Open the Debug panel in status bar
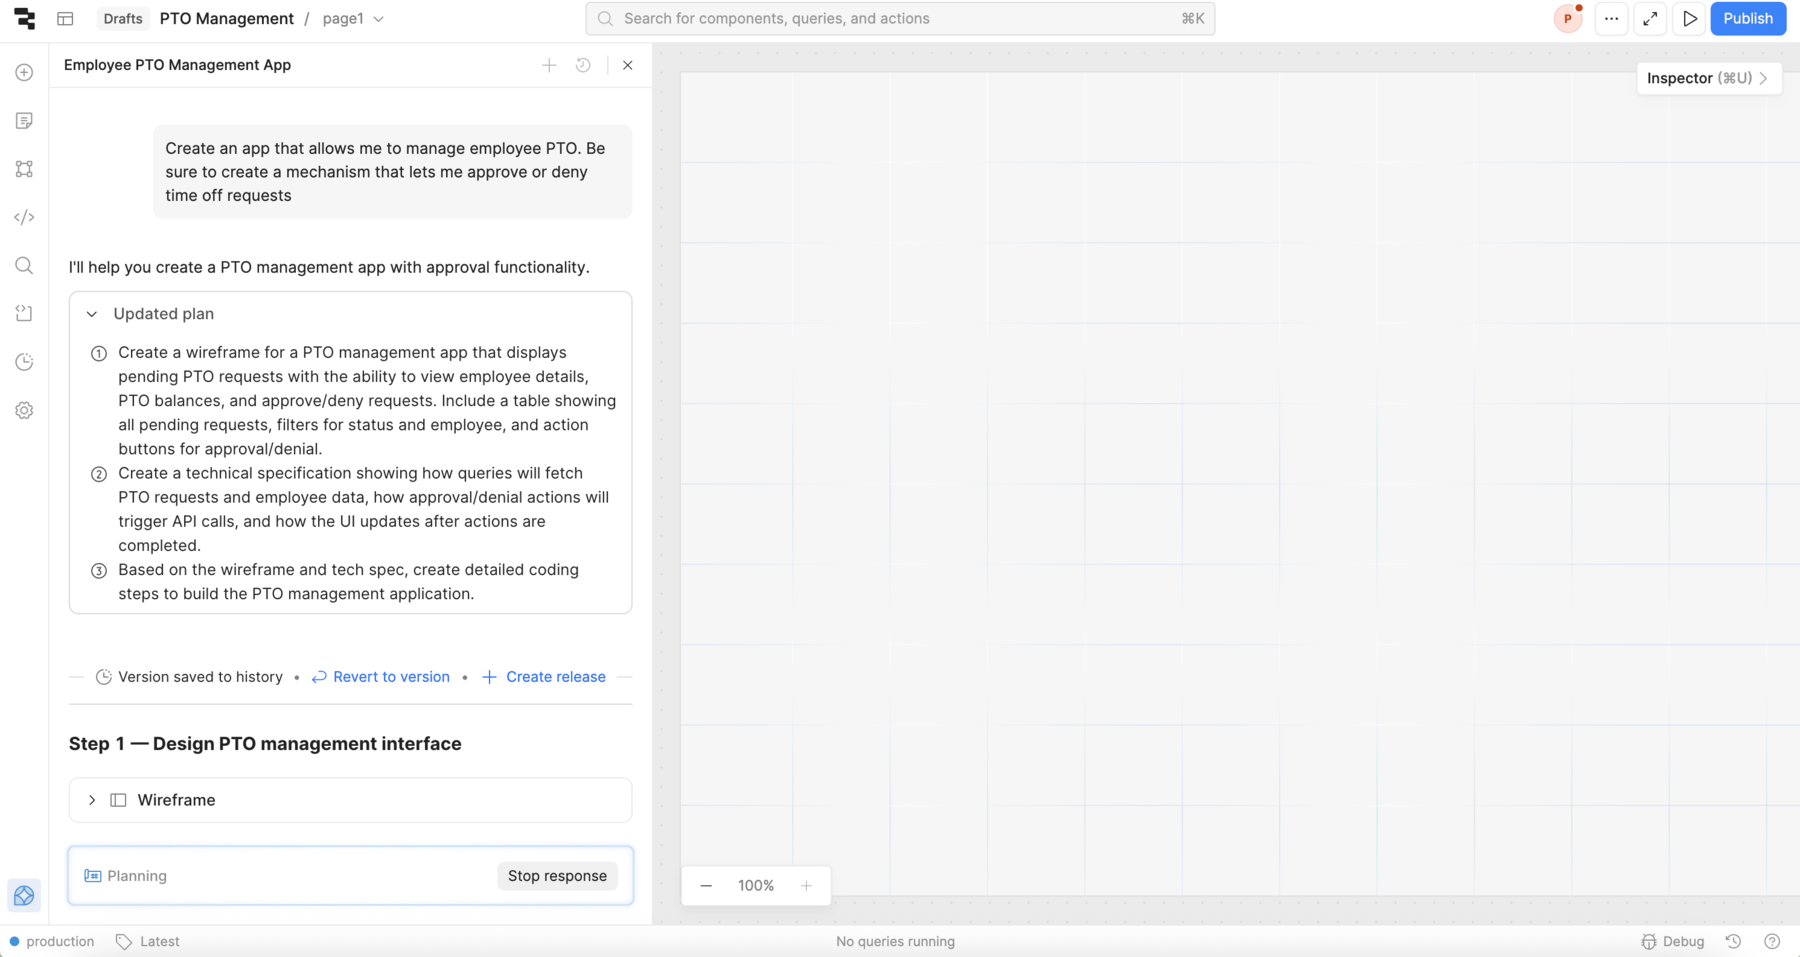Viewport: 1800px width, 957px height. pyautogui.click(x=1673, y=941)
